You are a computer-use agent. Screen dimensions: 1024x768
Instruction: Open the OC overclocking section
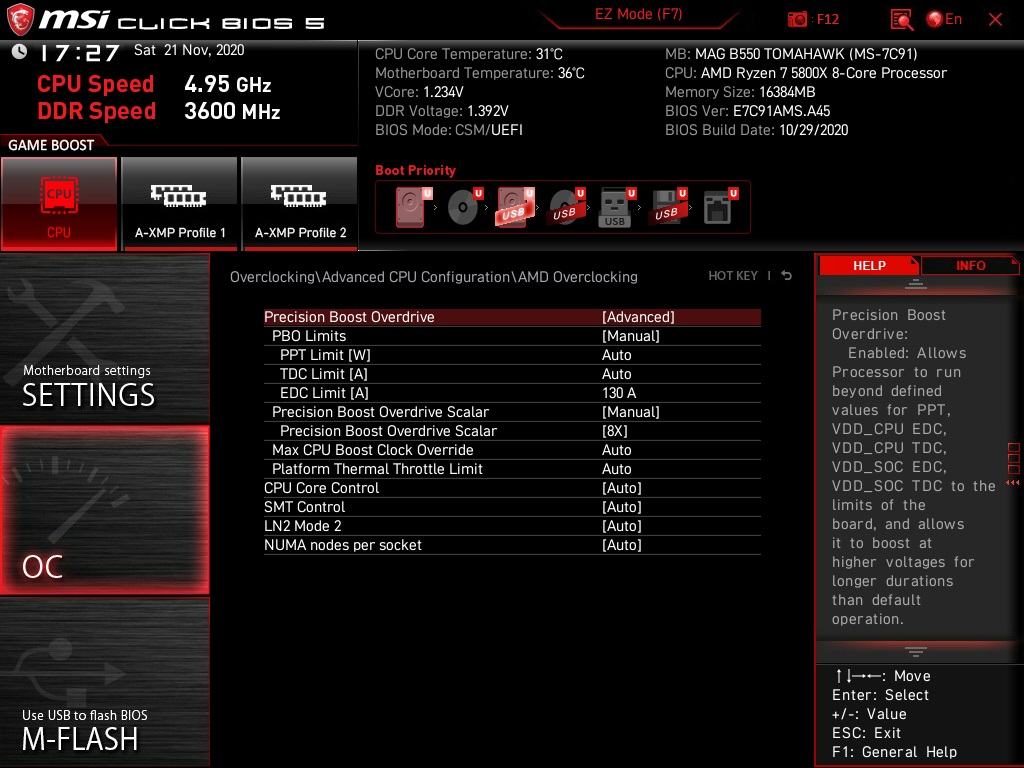(x=104, y=510)
